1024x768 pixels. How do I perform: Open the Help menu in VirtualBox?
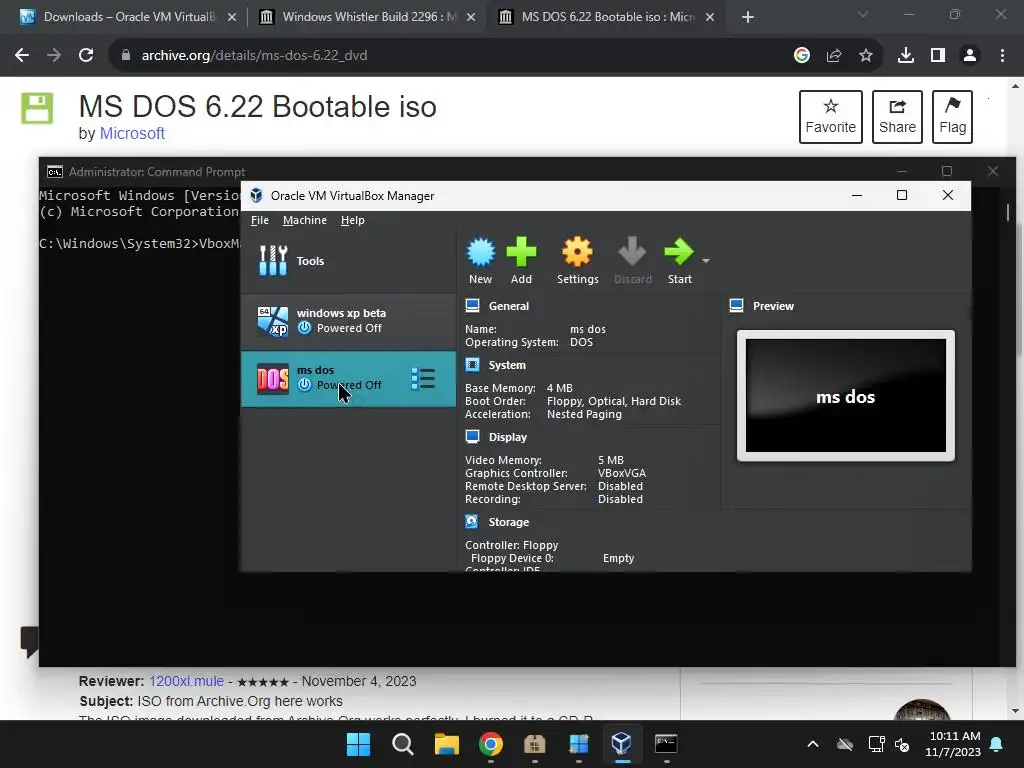353,220
